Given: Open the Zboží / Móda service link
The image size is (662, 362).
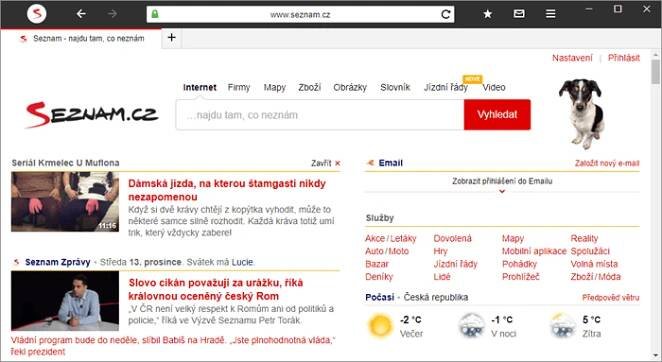Looking at the screenshot, I should pos(596,277).
